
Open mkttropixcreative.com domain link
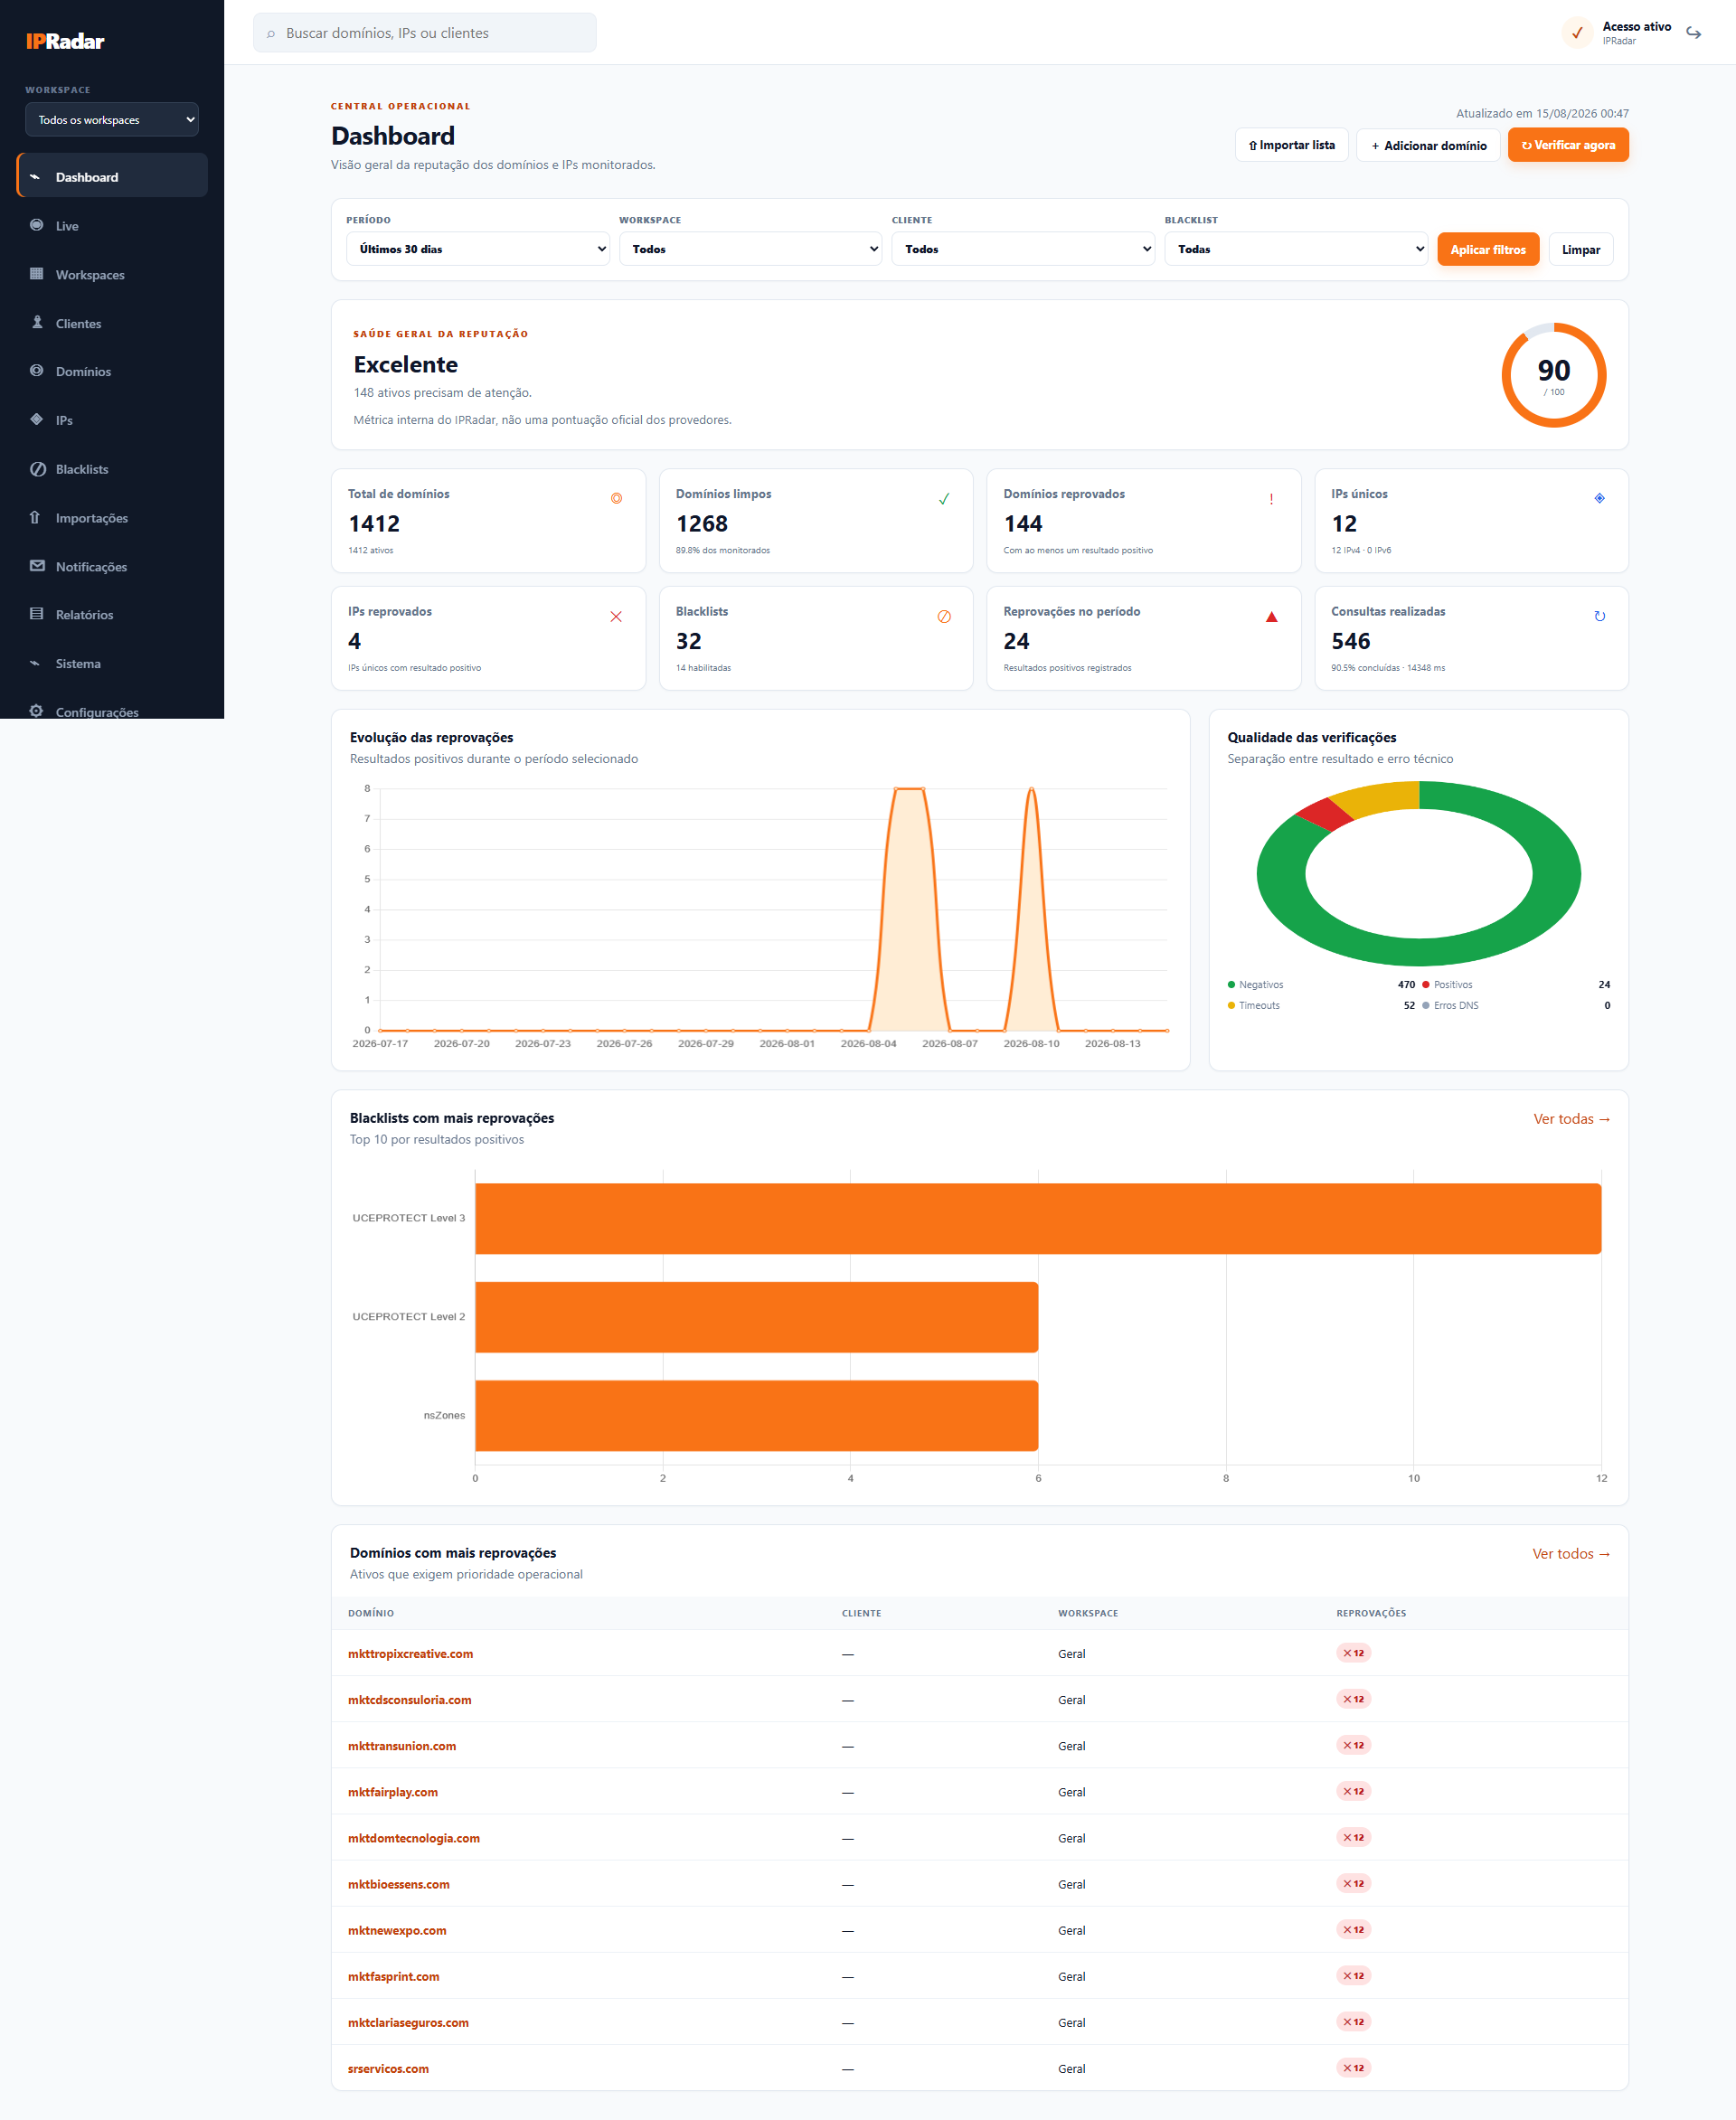410,1654
